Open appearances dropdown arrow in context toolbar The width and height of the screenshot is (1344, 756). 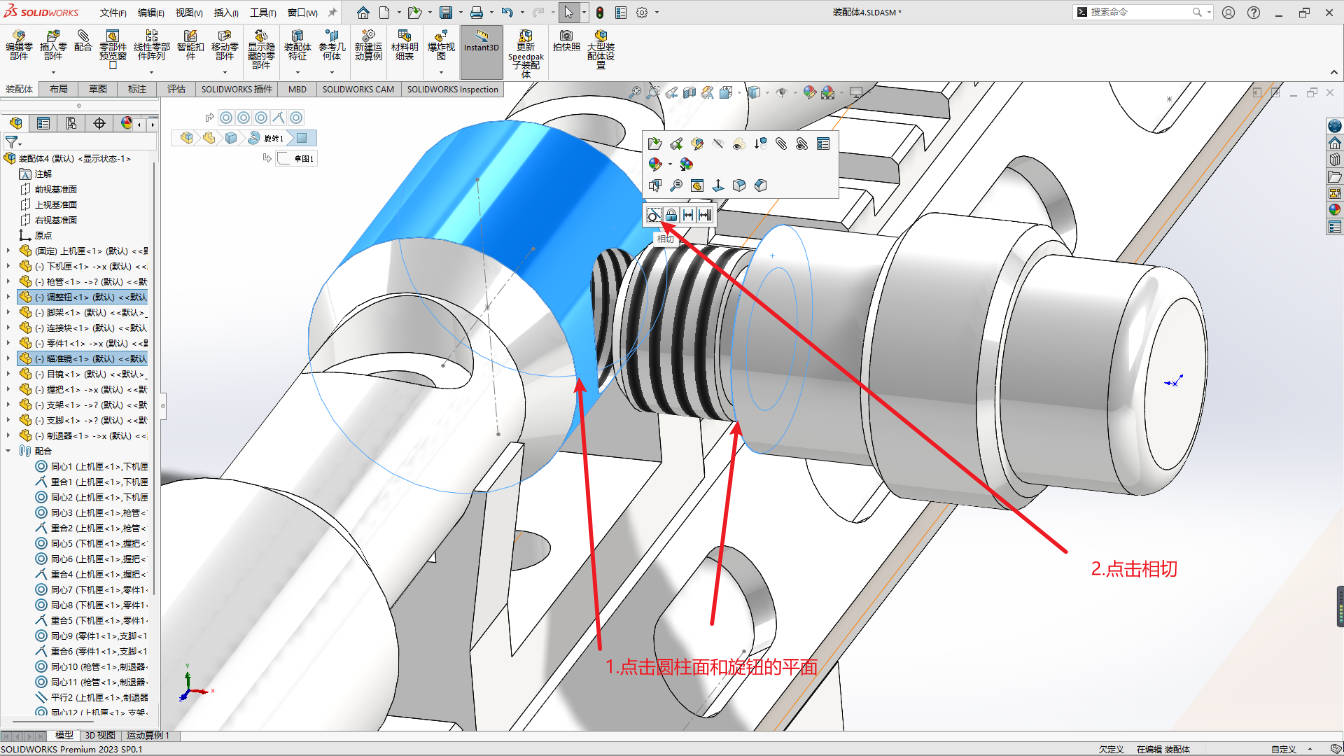tap(670, 164)
